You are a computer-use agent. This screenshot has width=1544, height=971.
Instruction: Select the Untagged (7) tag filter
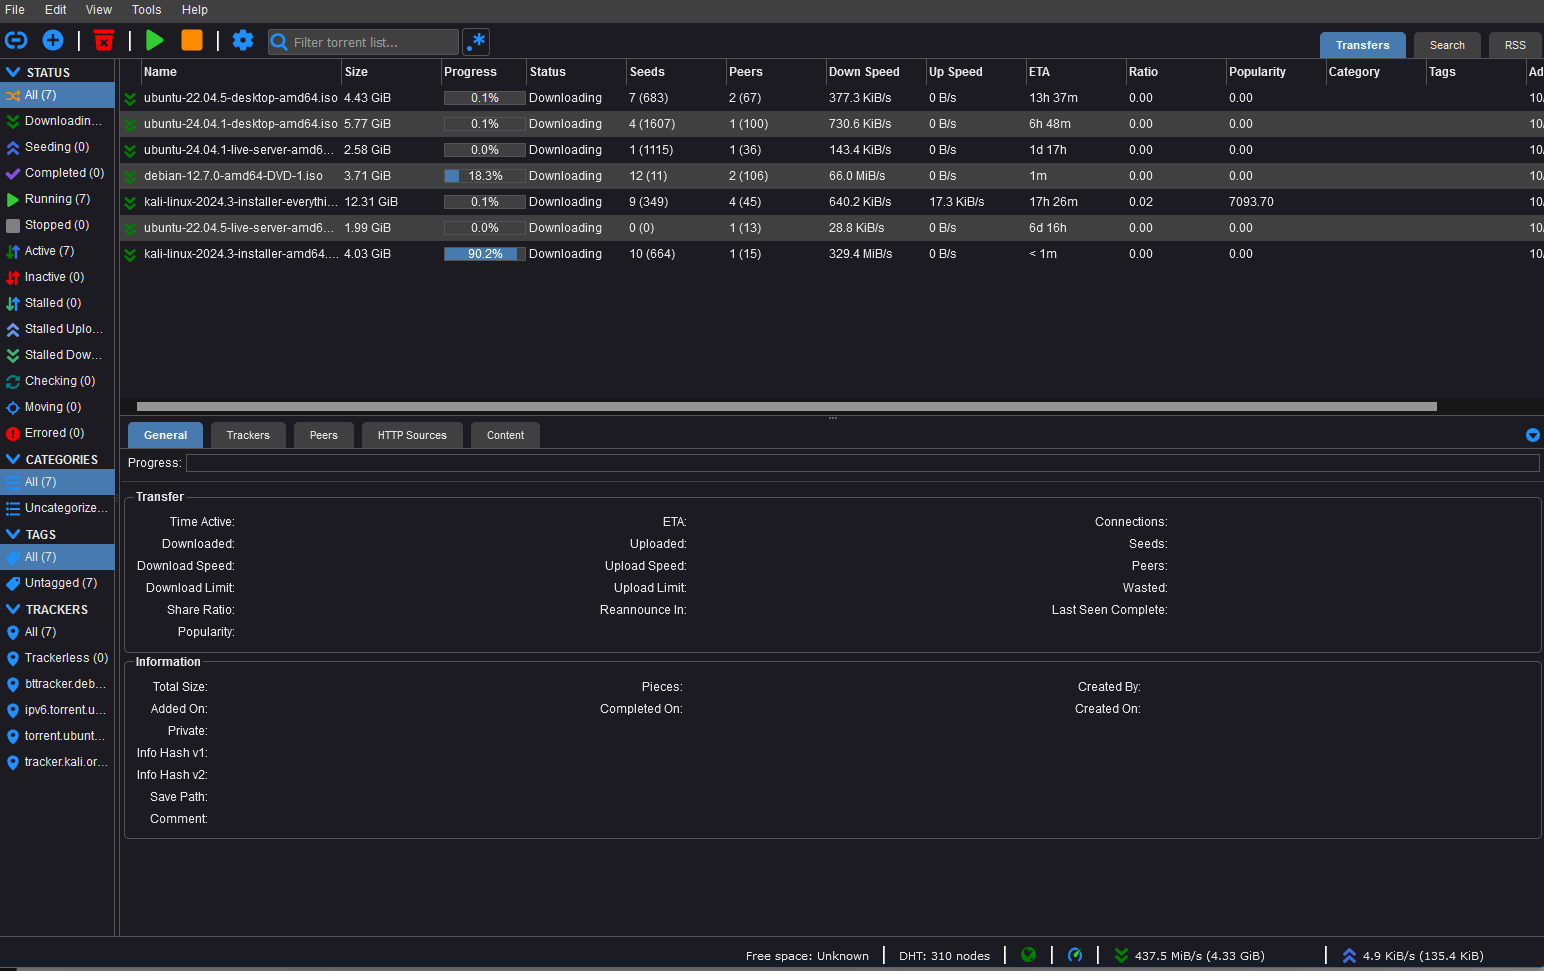click(x=57, y=583)
